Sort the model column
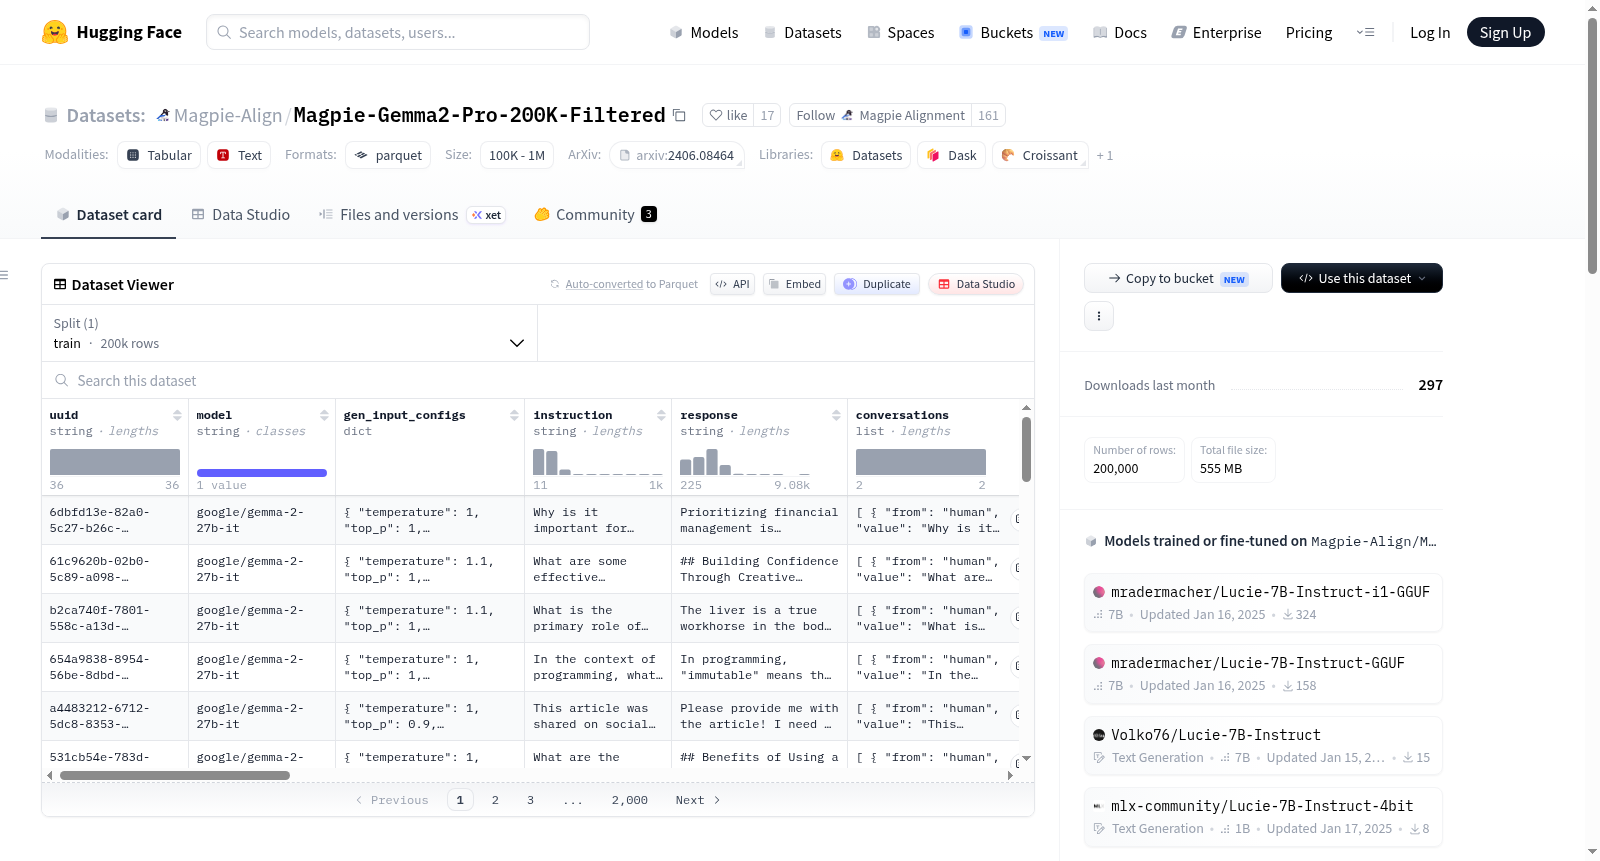 click(x=324, y=415)
